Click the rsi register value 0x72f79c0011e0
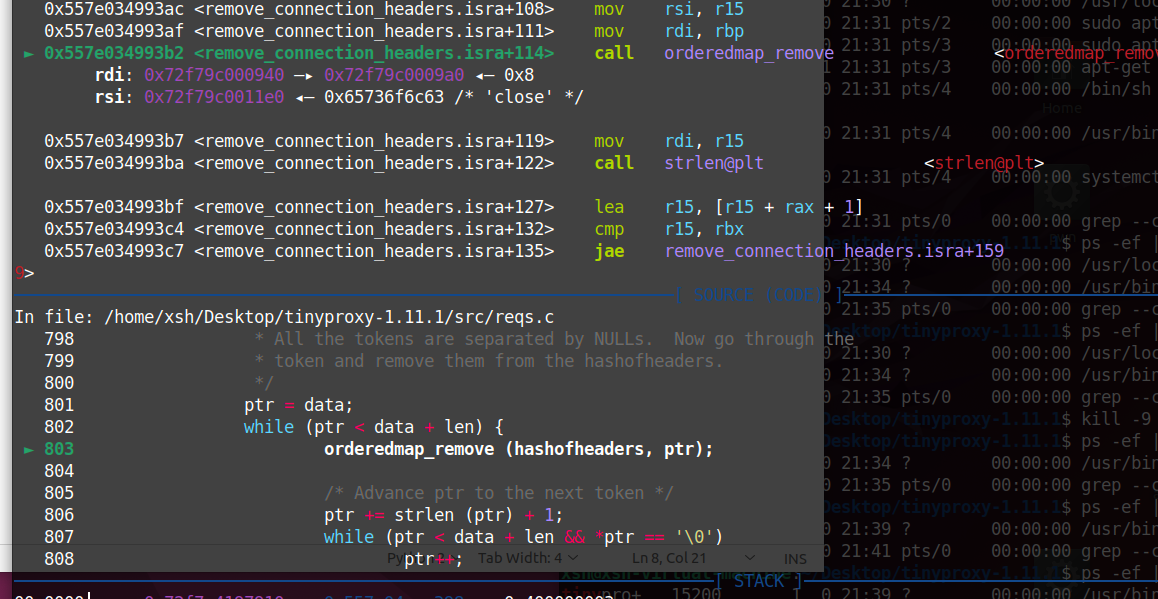Viewport: 1158px width, 599px height. (x=214, y=97)
